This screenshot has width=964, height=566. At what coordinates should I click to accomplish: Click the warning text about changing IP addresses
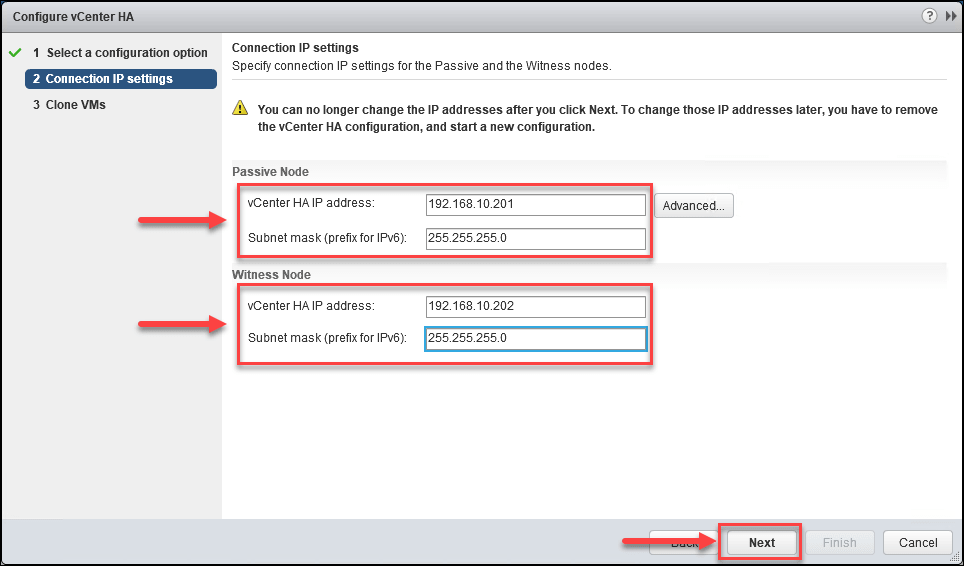598,119
